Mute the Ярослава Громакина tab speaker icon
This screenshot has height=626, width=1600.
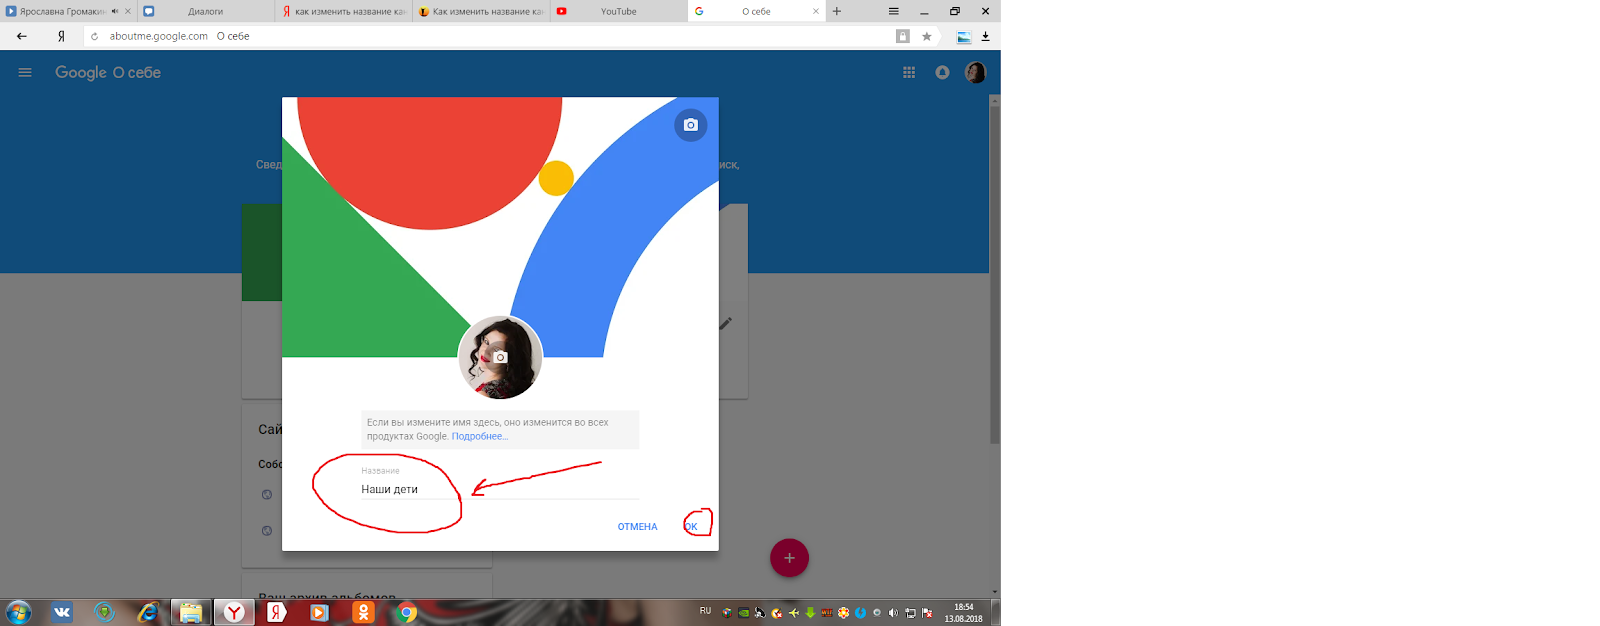115,11
